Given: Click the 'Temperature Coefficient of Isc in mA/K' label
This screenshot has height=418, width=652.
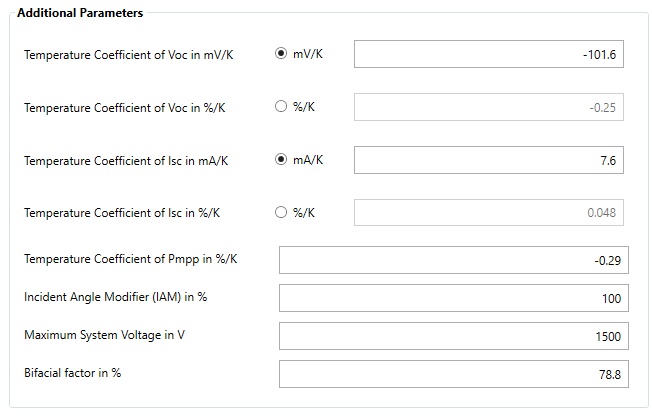Looking at the screenshot, I should tap(126, 160).
